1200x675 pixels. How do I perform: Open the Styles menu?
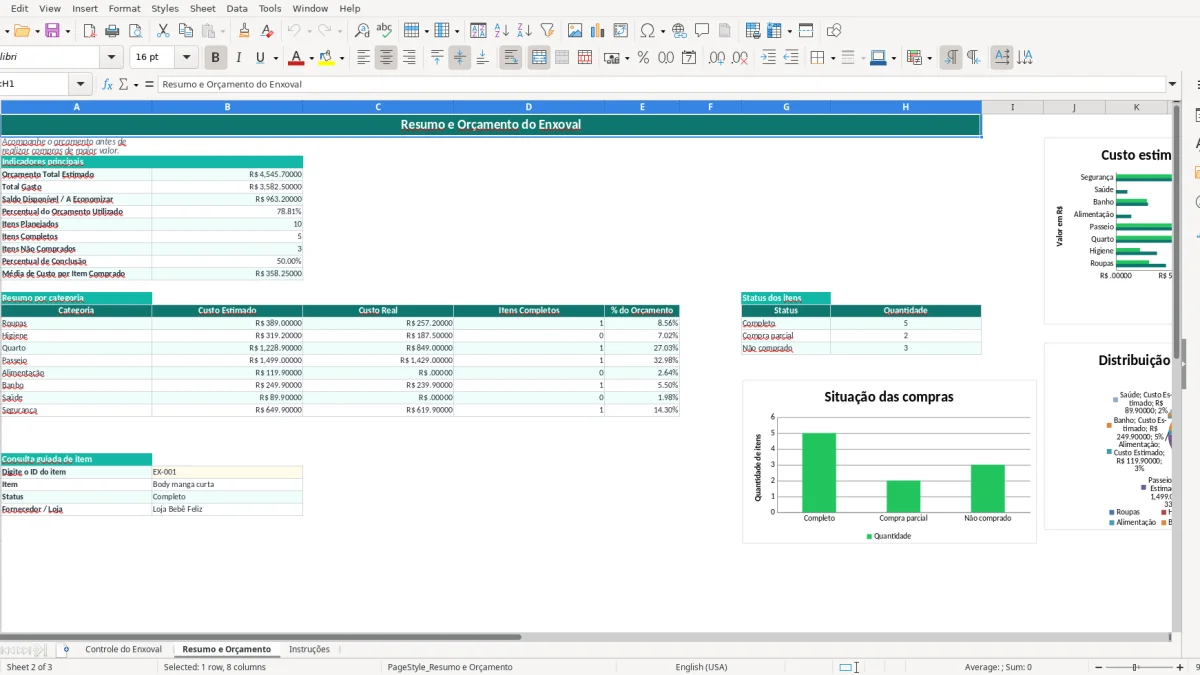(x=165, y=8)
